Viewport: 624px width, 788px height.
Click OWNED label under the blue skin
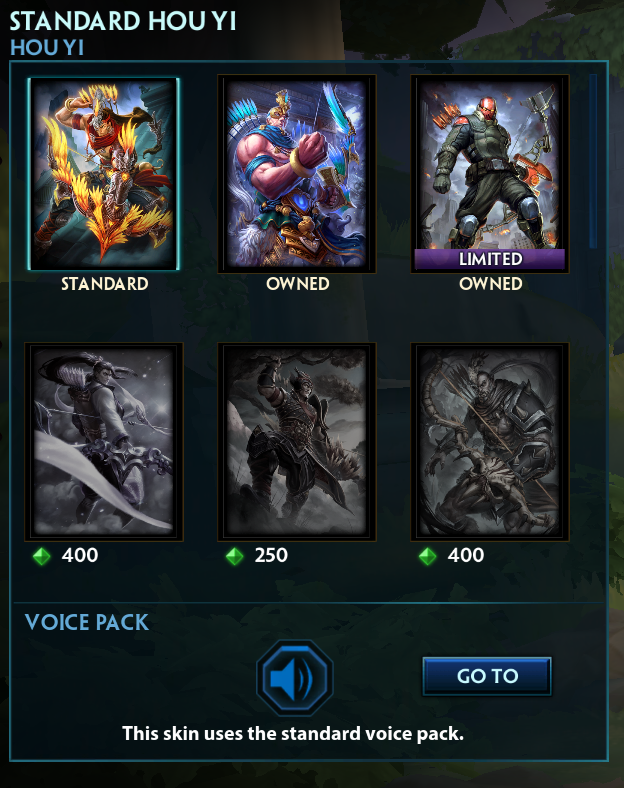tap(297, 284)
